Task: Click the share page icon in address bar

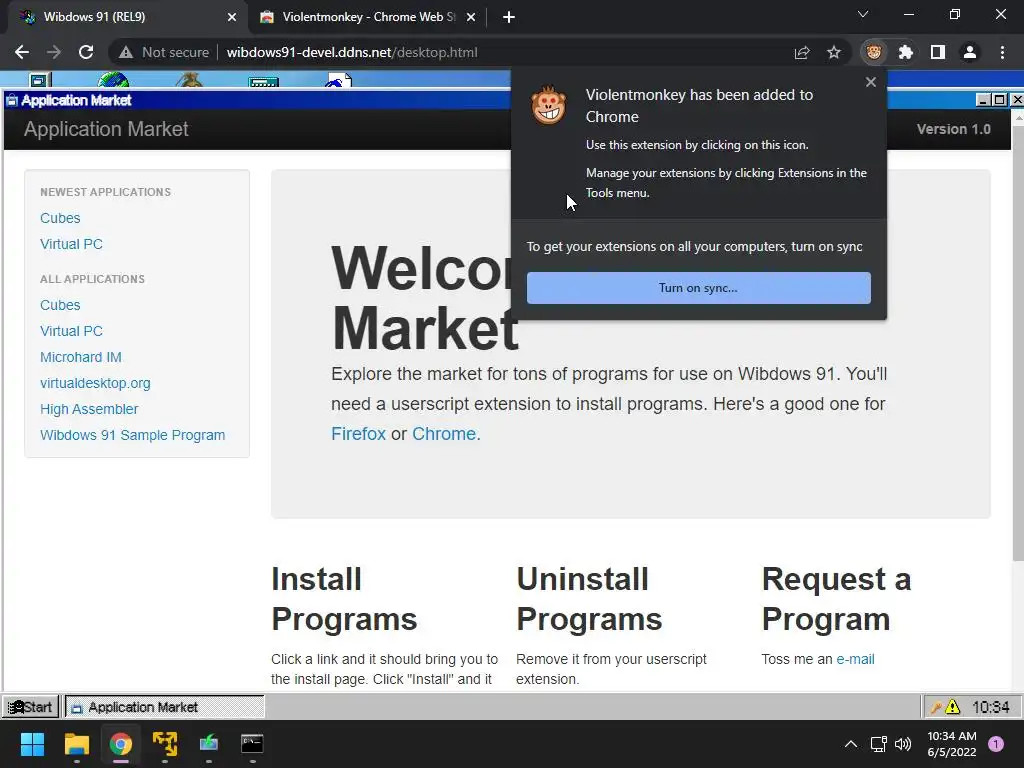Action: 802,52
